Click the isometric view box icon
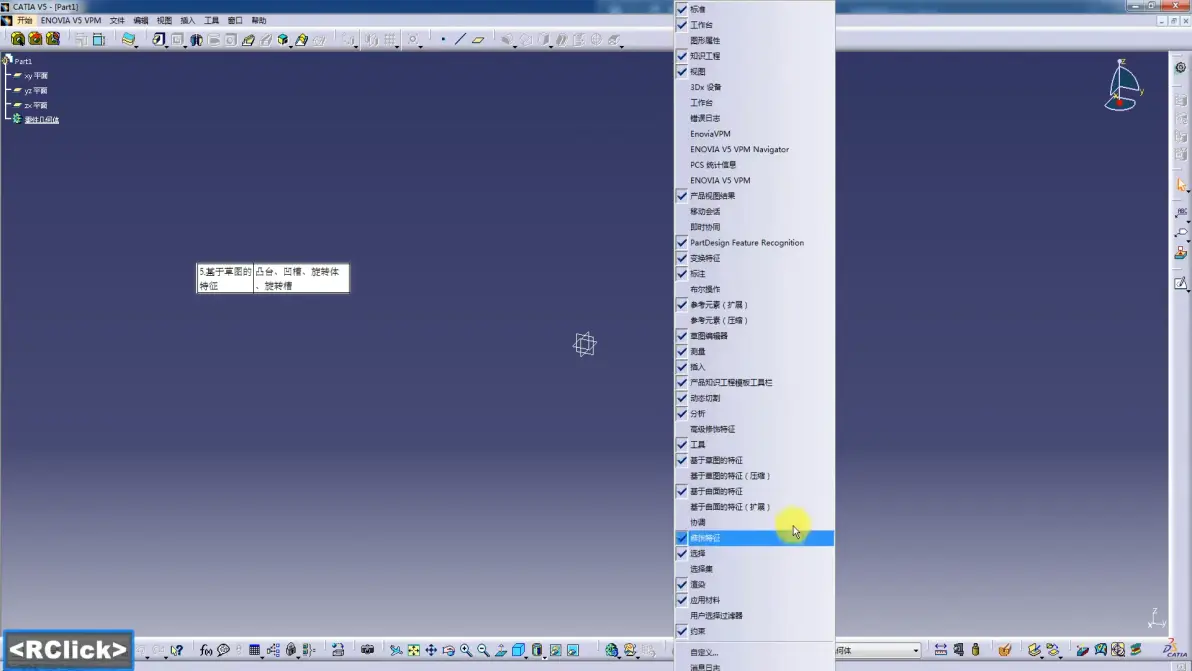The image size is (1192, 671). tap(518, 650)
